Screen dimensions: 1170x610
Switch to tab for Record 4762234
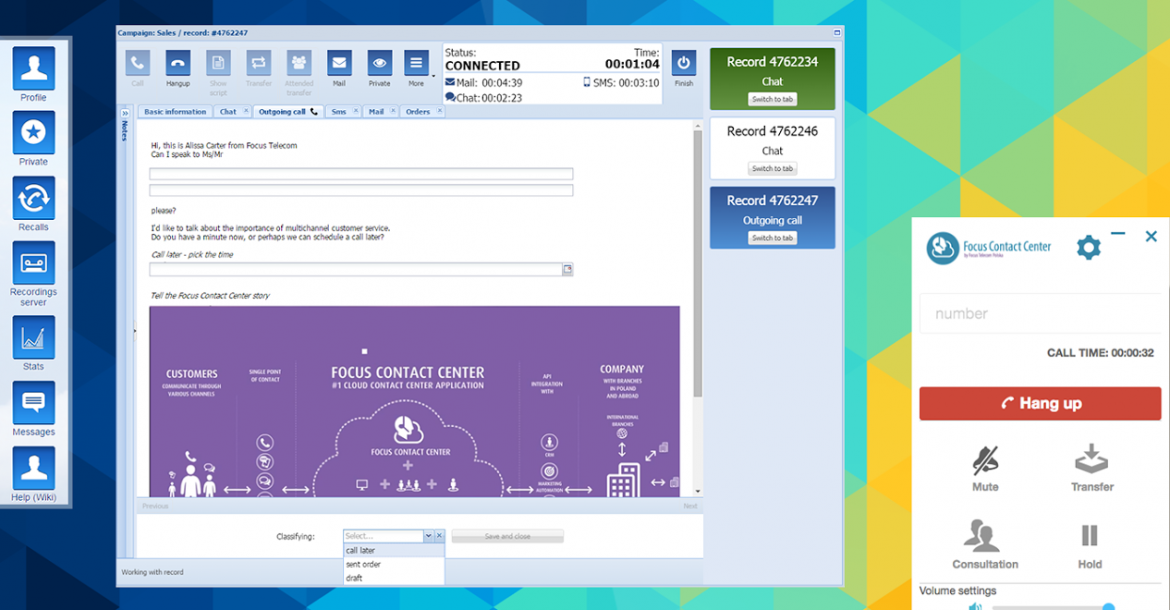point(772,99)
